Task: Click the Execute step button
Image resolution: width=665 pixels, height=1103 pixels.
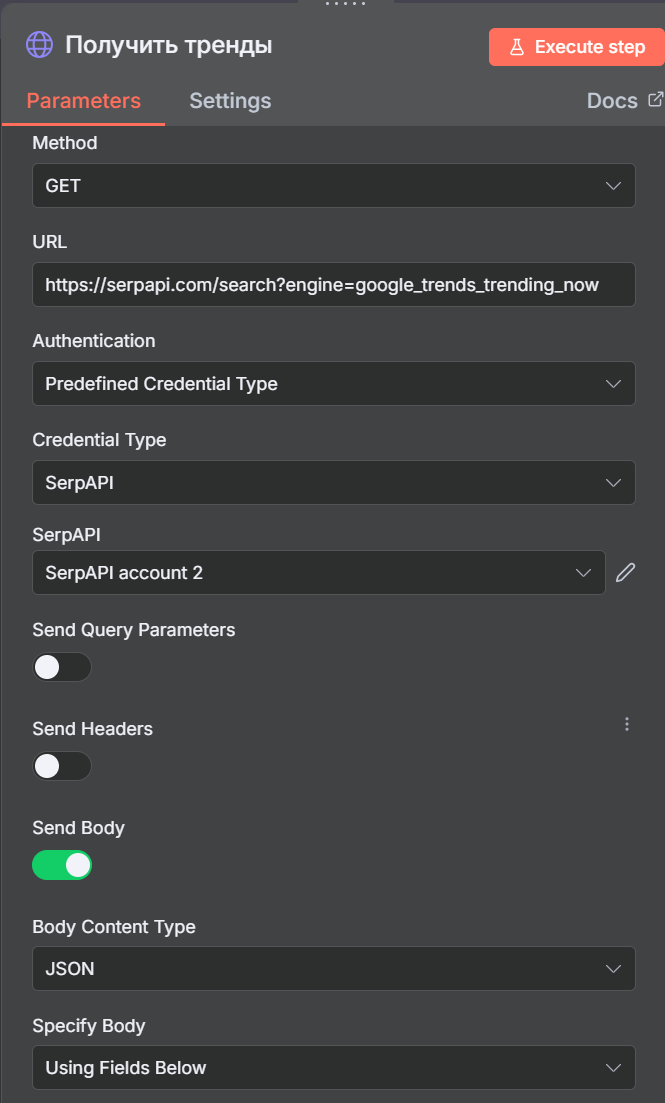Action: tap(576, 47)
